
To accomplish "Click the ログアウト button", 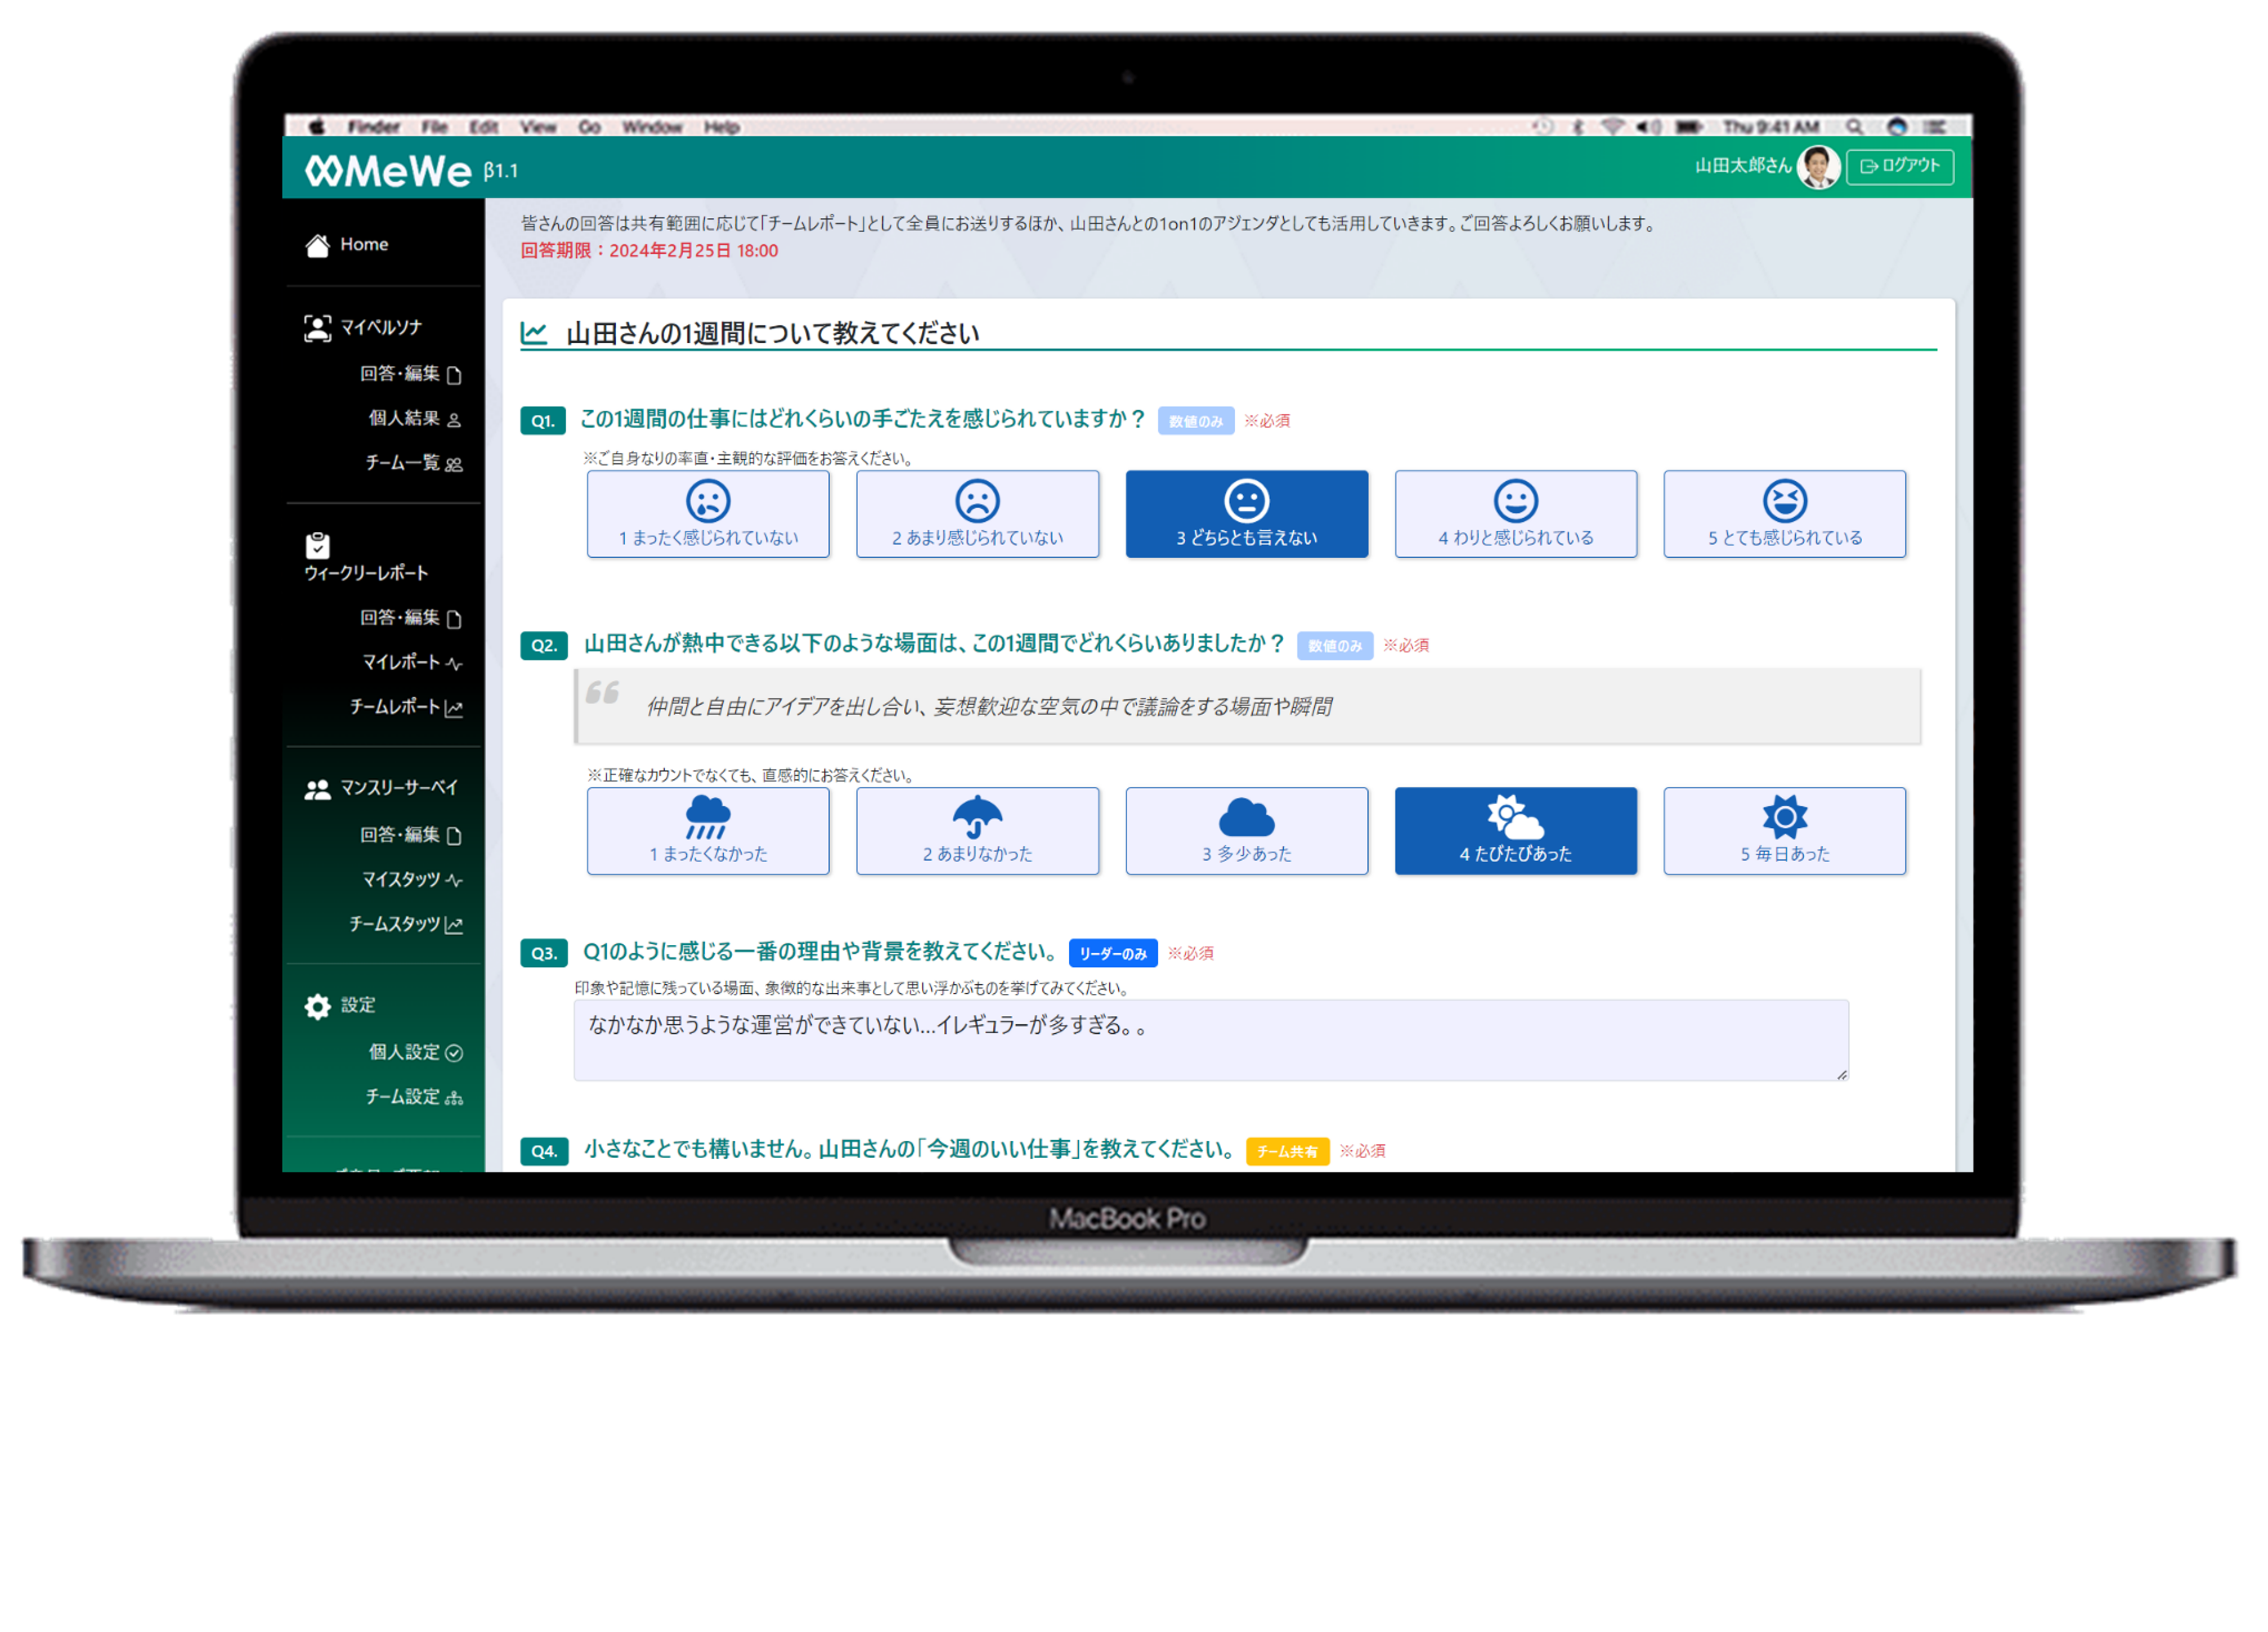I will click(x=1899, y=166).
